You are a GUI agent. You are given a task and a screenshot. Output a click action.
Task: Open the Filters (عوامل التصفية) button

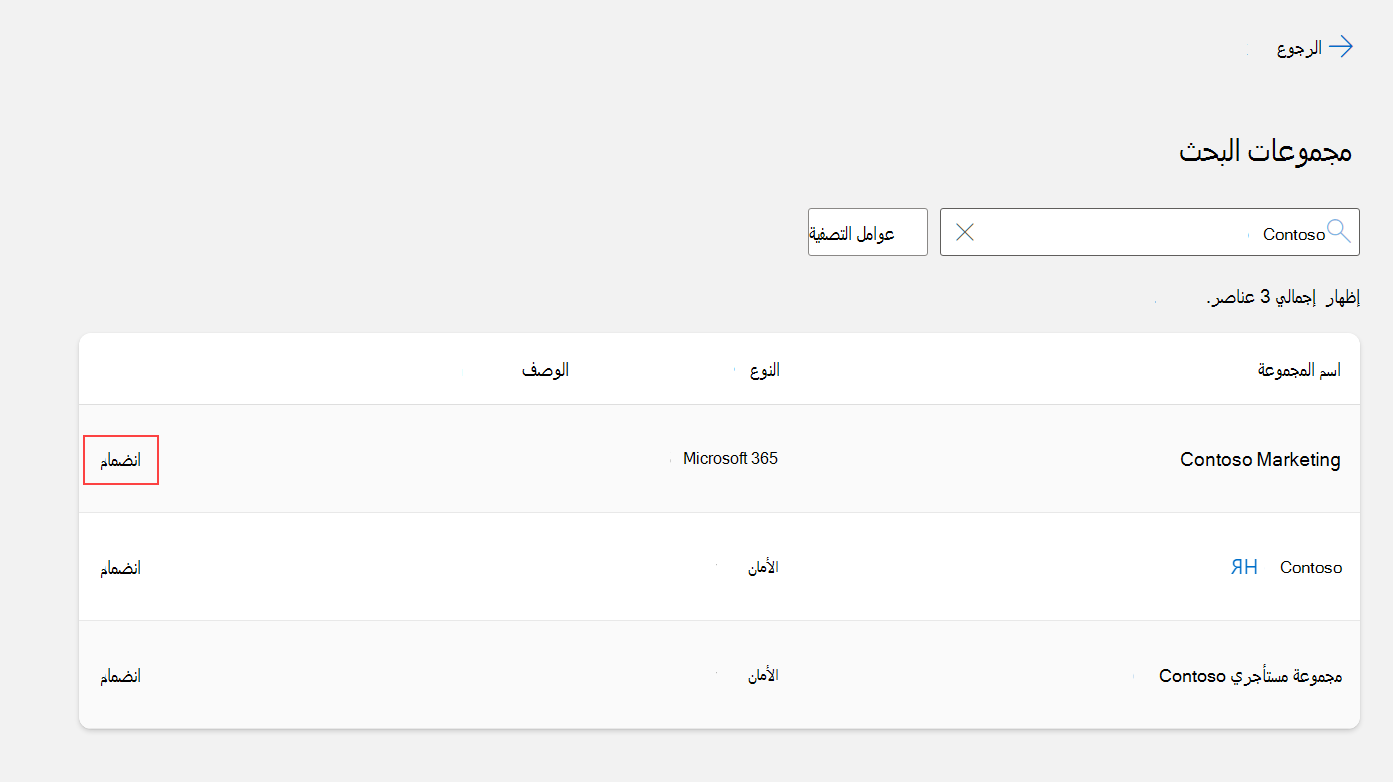pyautogui.click(x=868, y=232)
